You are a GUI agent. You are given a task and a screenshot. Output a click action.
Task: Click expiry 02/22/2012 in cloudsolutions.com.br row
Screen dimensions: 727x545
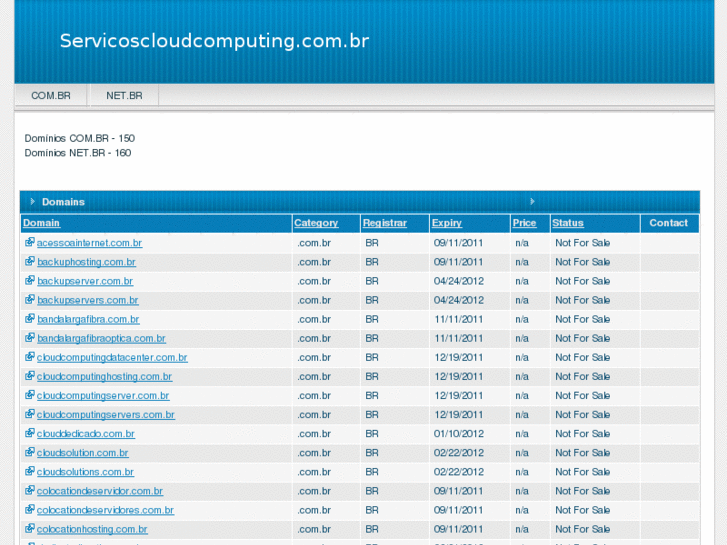(459, 472)
